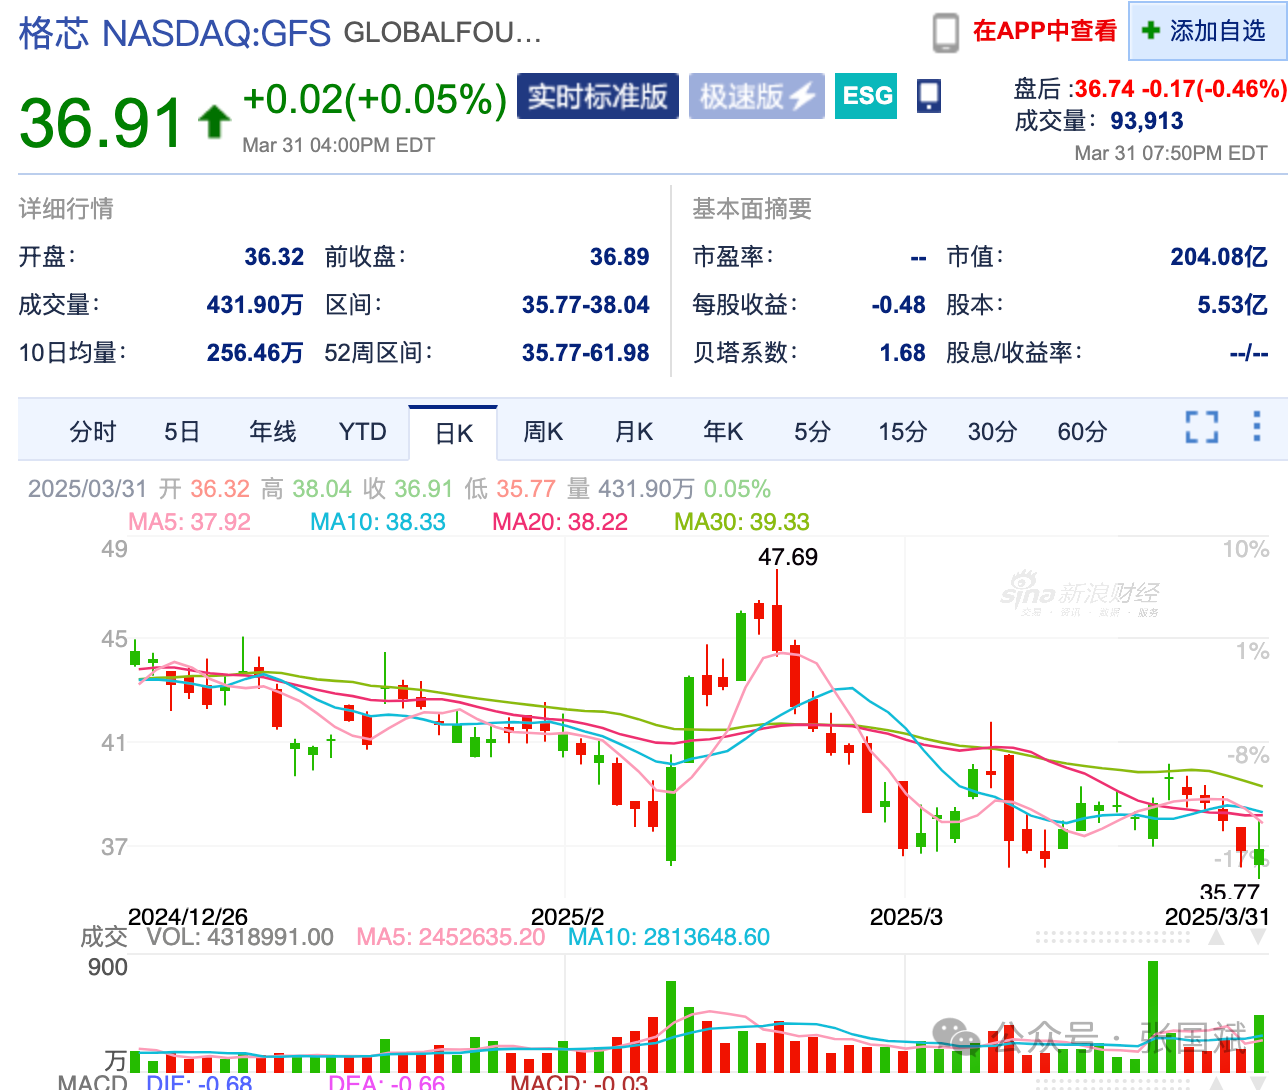The image size is (1288, 1090).
Task: Click the timestamp Mar 31 04:00PM EDT
Action: [339, 145]
